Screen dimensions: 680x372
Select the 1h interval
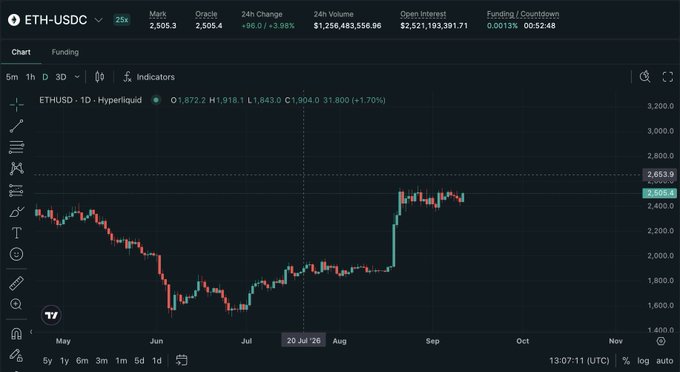coord(30,77)
